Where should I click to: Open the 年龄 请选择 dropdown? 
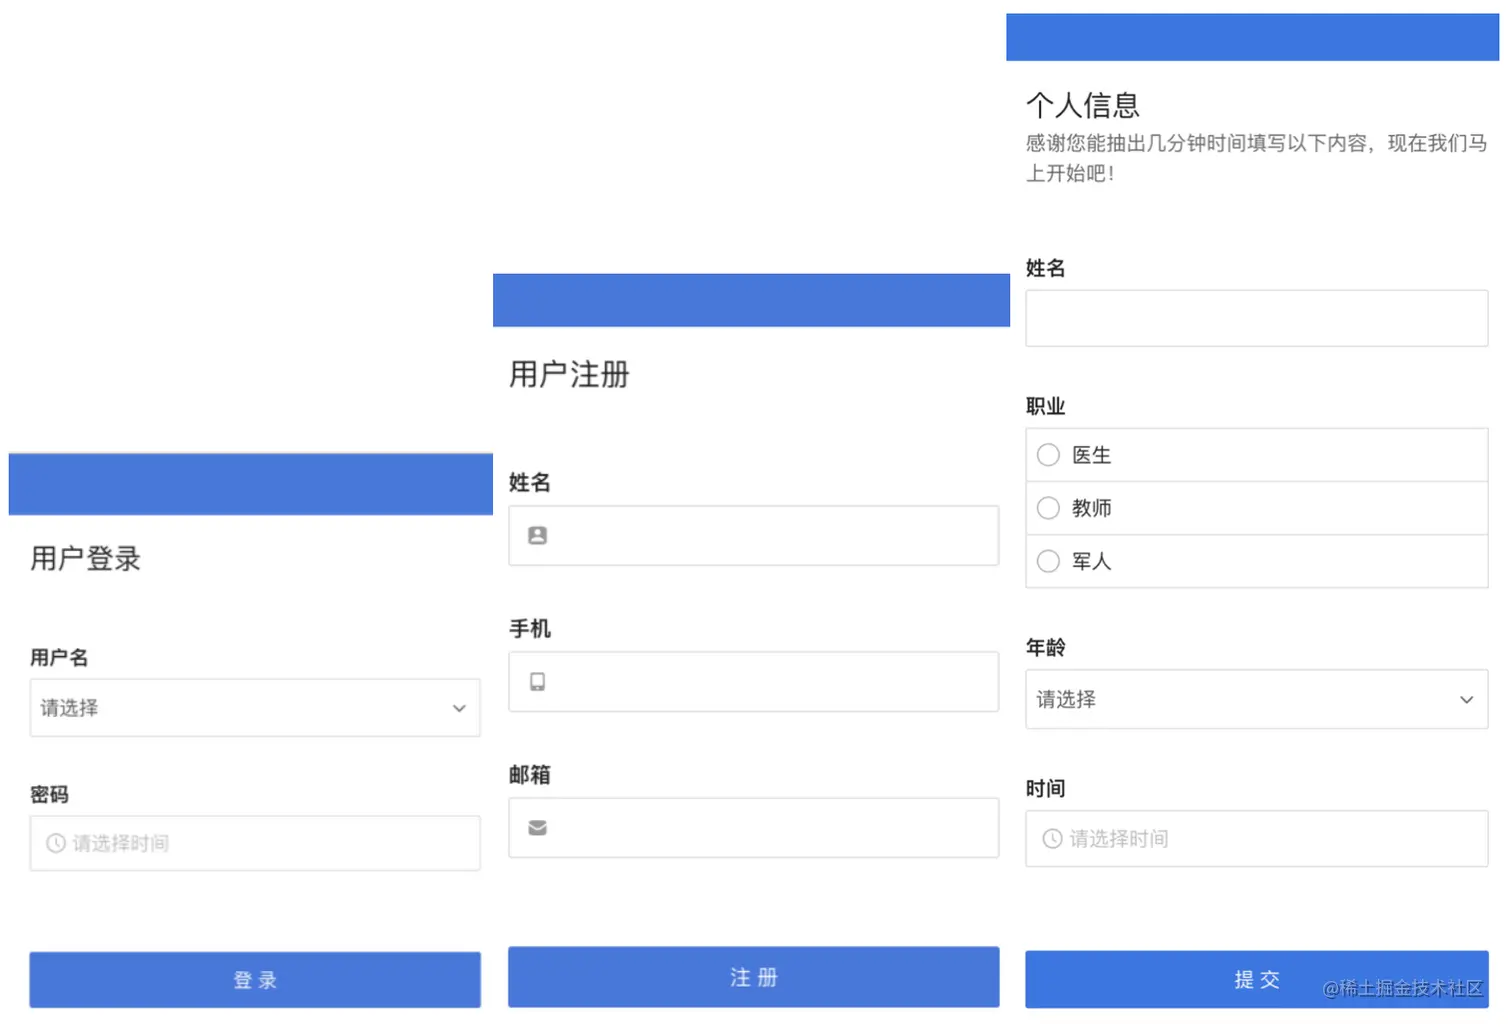[1257, 699]
